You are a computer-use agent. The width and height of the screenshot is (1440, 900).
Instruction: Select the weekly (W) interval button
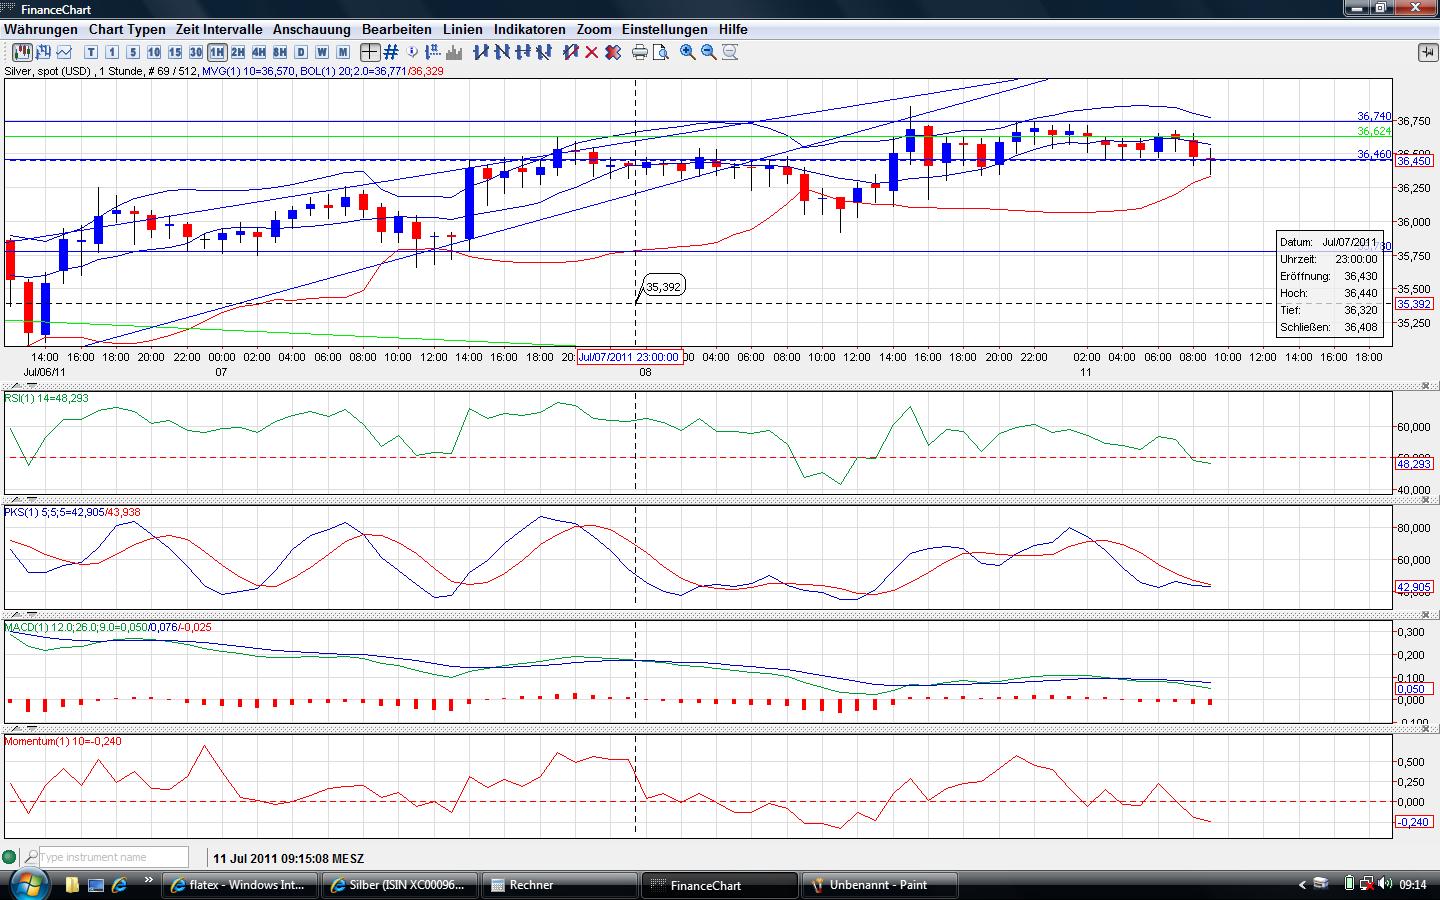[322, 52]
